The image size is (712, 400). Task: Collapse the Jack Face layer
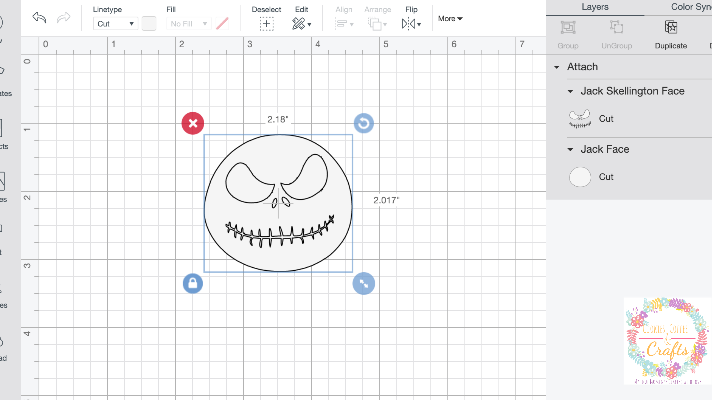[570, 149]
